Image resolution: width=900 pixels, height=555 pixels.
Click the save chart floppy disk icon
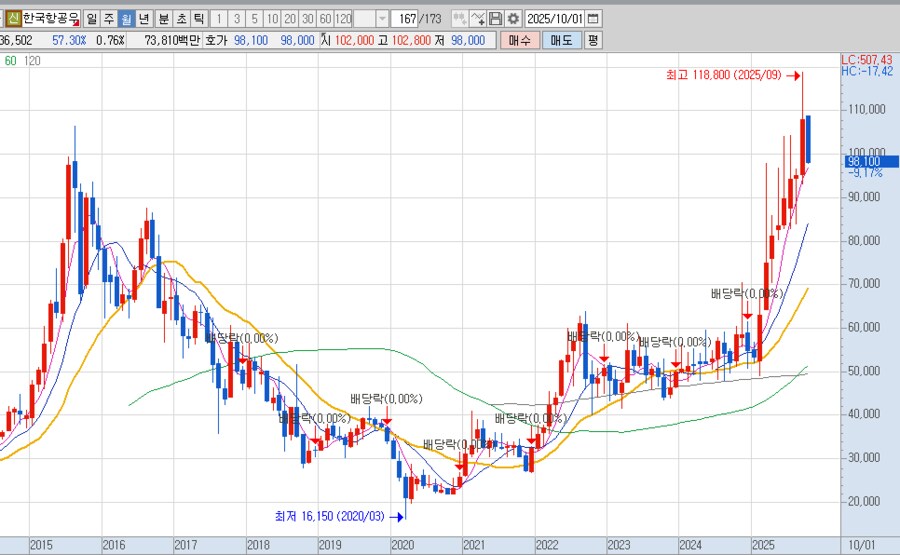[495, 19]
